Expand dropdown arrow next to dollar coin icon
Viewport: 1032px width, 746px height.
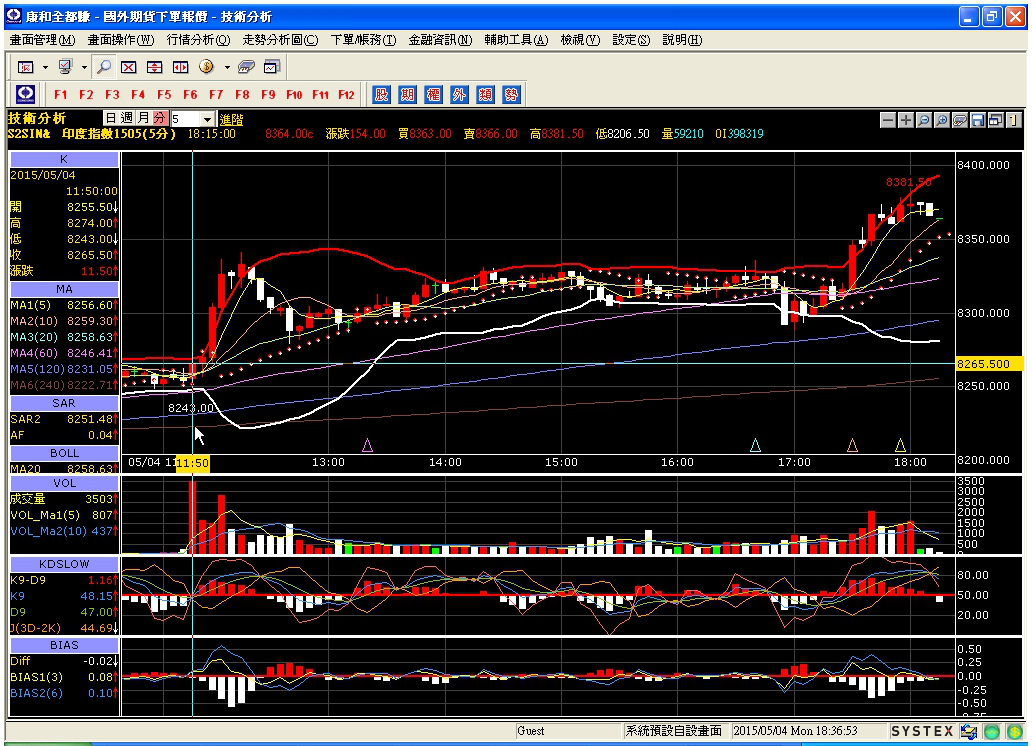click(227, 67)
